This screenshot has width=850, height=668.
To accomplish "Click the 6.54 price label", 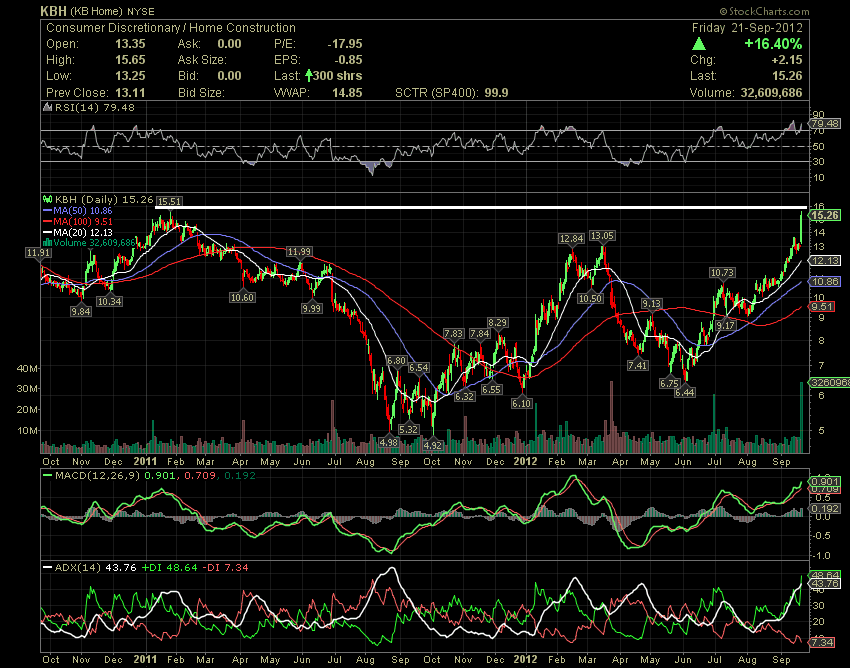I will coord(418,368).
